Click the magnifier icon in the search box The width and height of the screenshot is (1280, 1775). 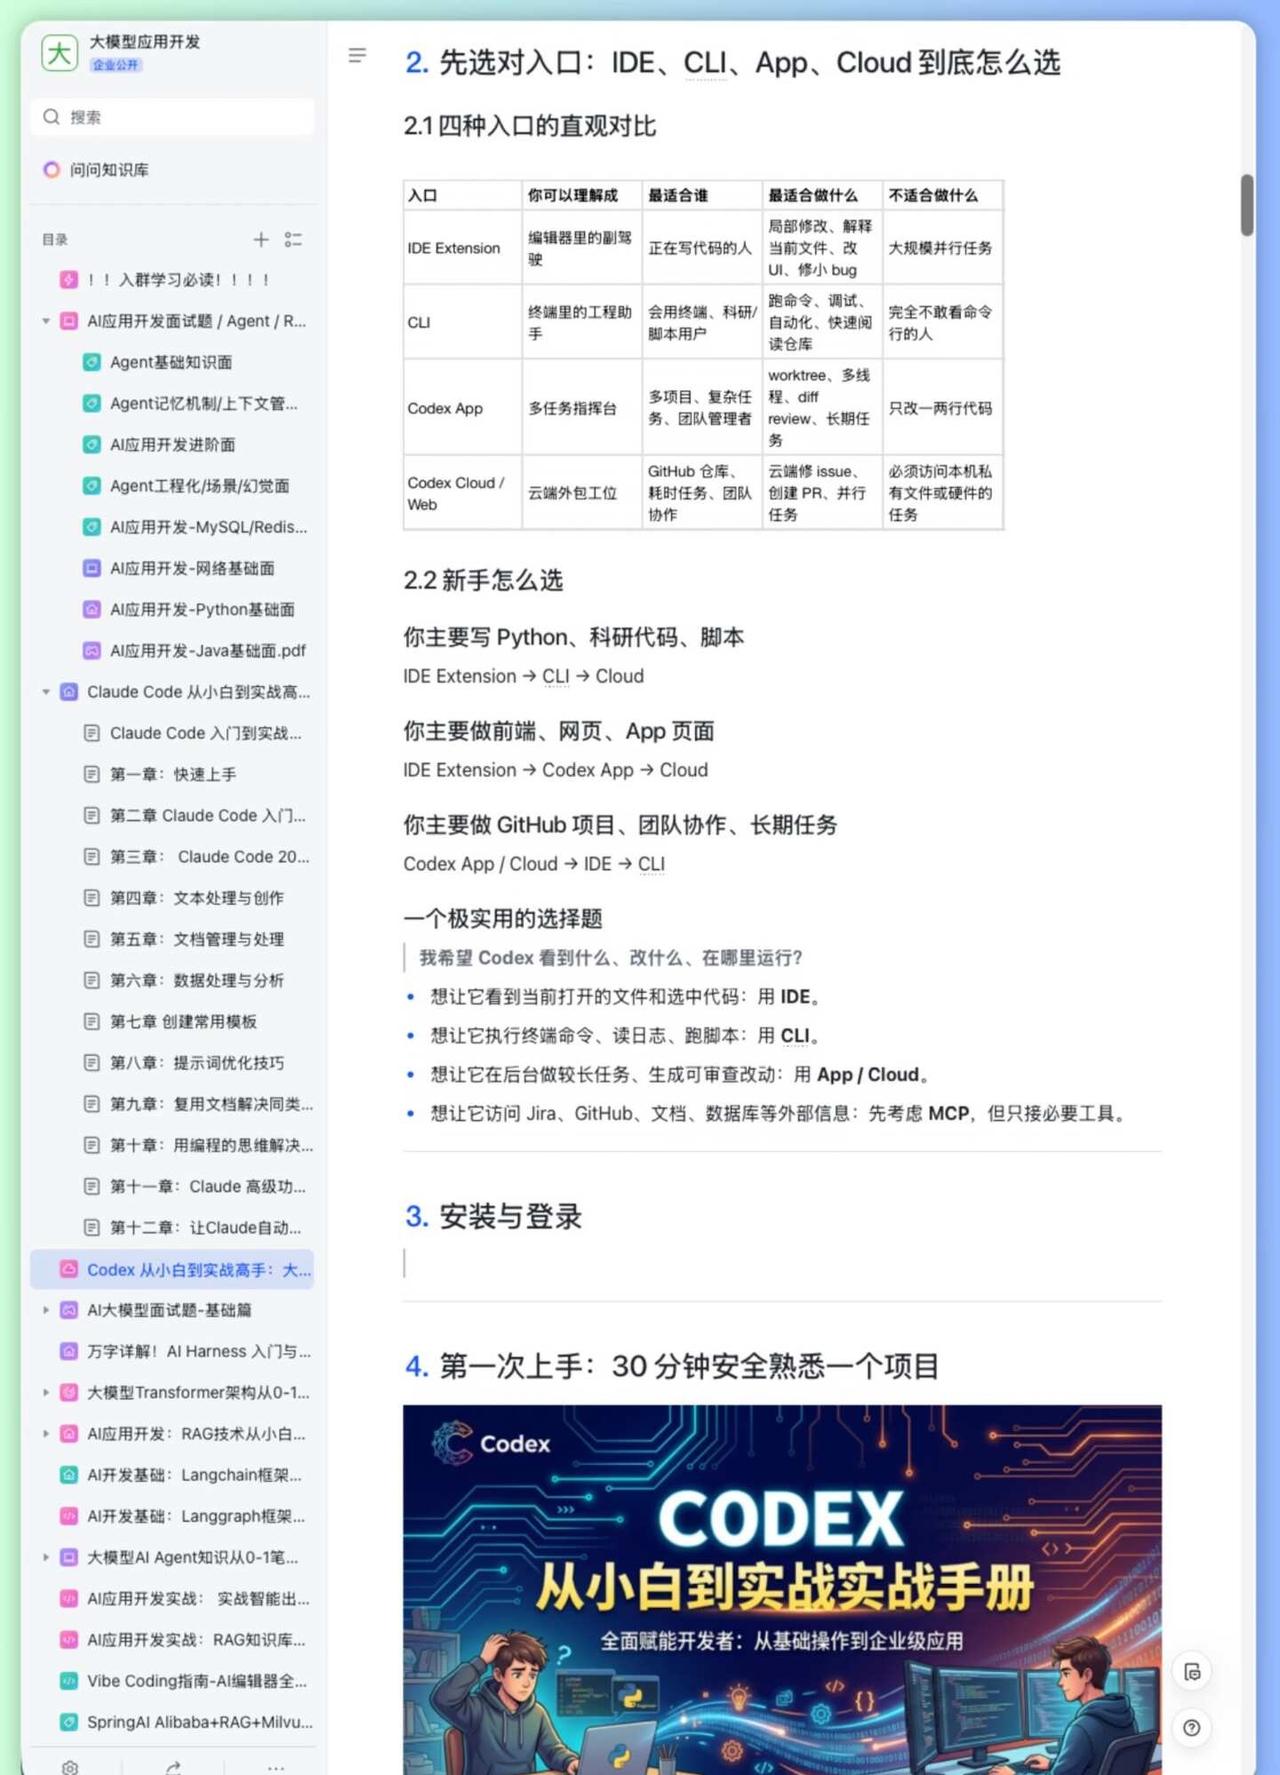pos(51,117)
